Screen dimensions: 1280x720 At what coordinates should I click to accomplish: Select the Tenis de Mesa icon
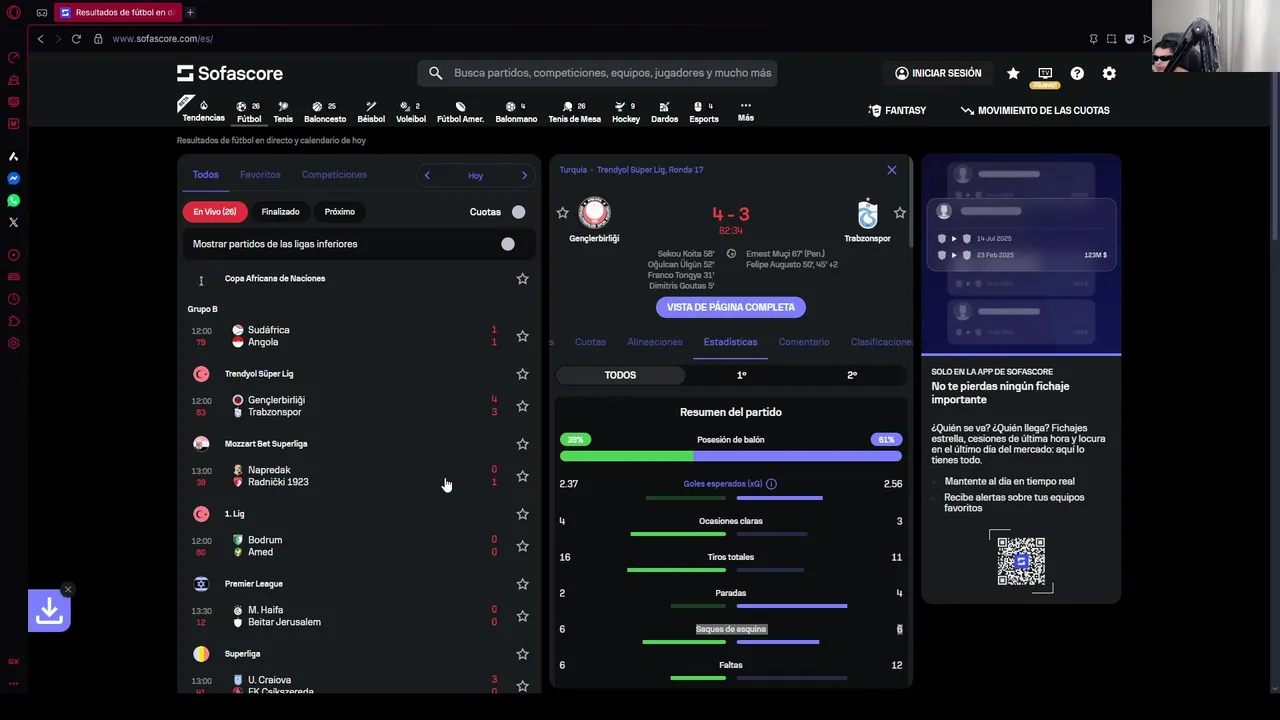tap(574, 112)
